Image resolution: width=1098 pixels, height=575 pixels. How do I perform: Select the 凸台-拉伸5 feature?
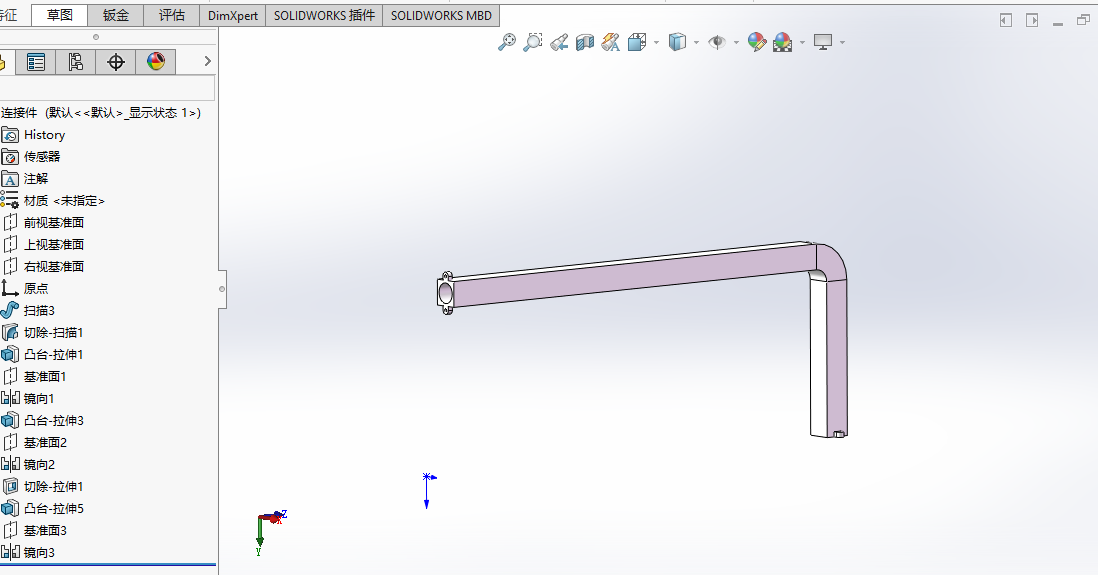click(53, 508)
